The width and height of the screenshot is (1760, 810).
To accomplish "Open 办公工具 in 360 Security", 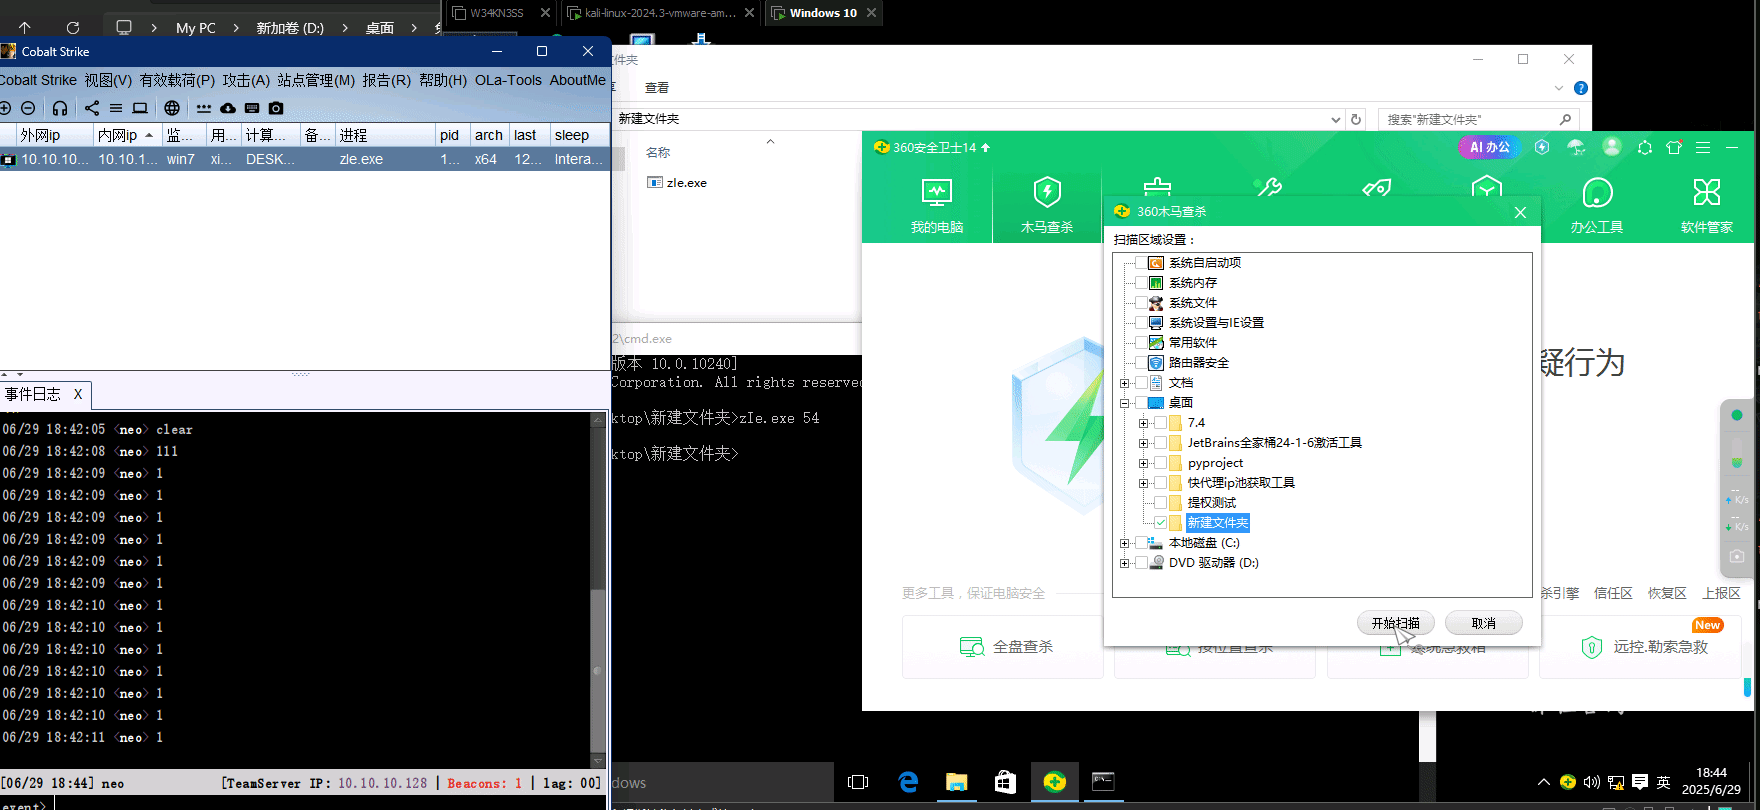I will tap(1596, 204).
